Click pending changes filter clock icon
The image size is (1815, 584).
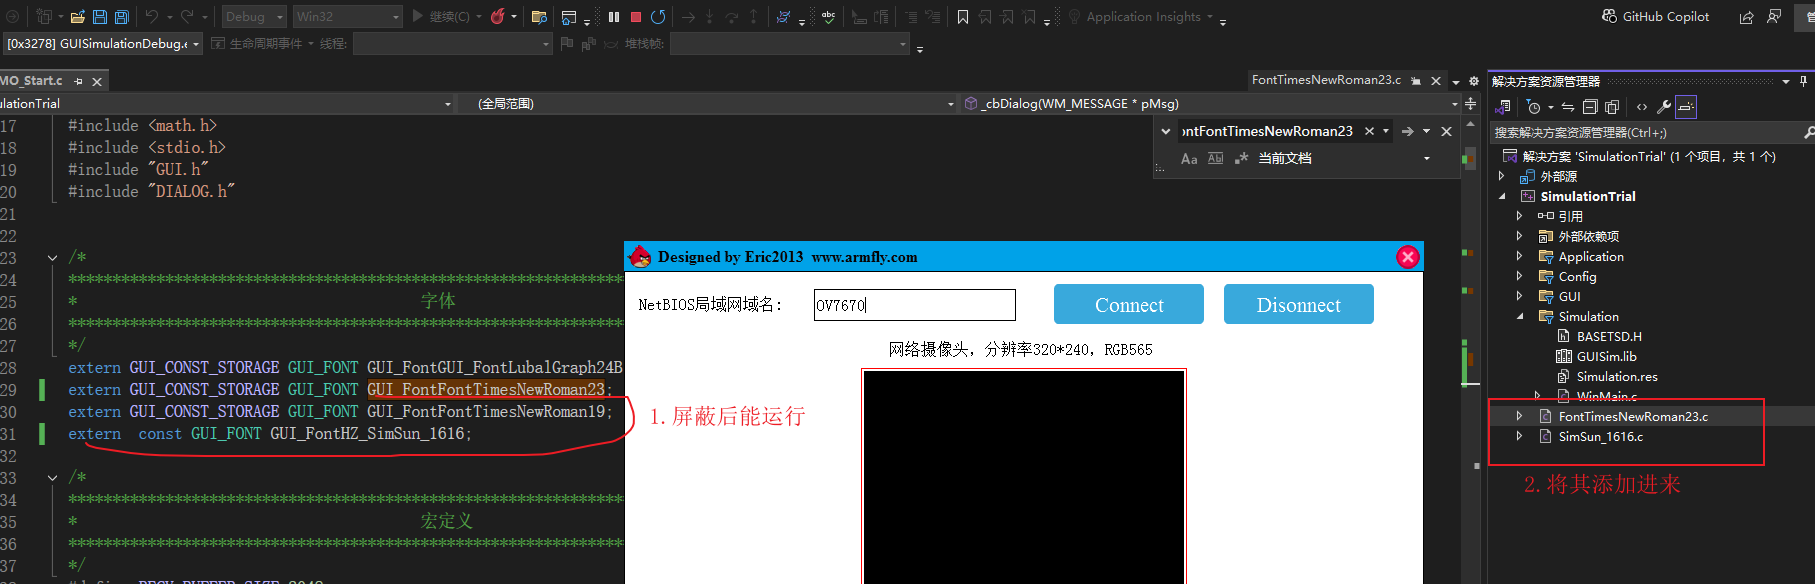1534,107
